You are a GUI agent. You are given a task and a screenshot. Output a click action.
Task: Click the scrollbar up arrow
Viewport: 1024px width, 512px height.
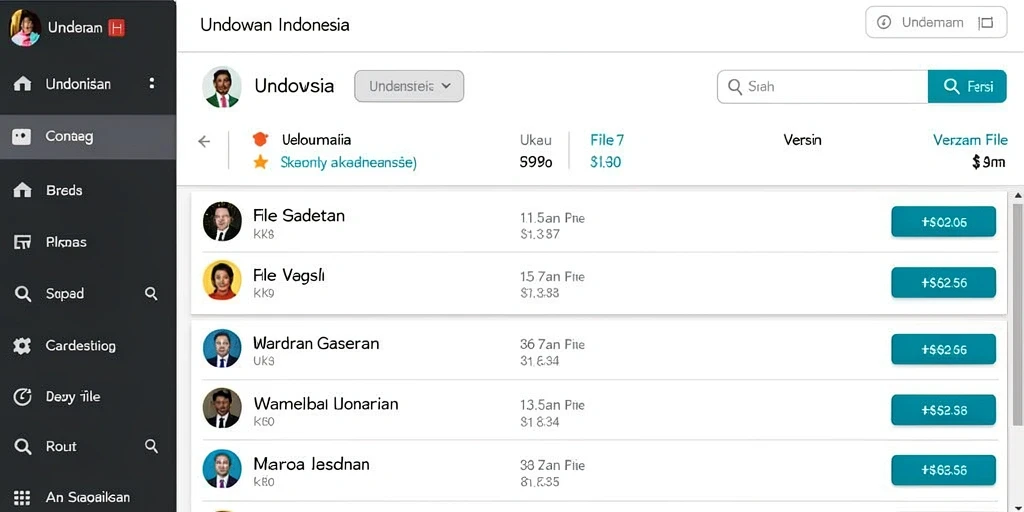pyautogui.click(x=1017, y=195)
